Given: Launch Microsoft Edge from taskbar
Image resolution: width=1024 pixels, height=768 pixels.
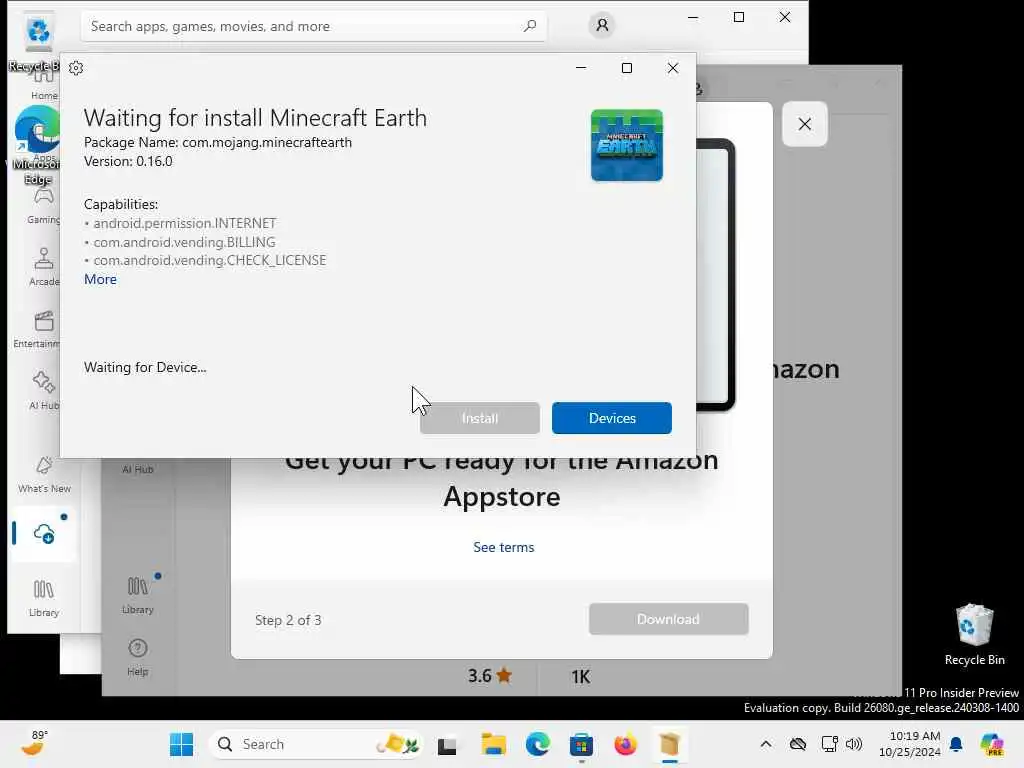Looking at the screenshot, I should (537, 744).
